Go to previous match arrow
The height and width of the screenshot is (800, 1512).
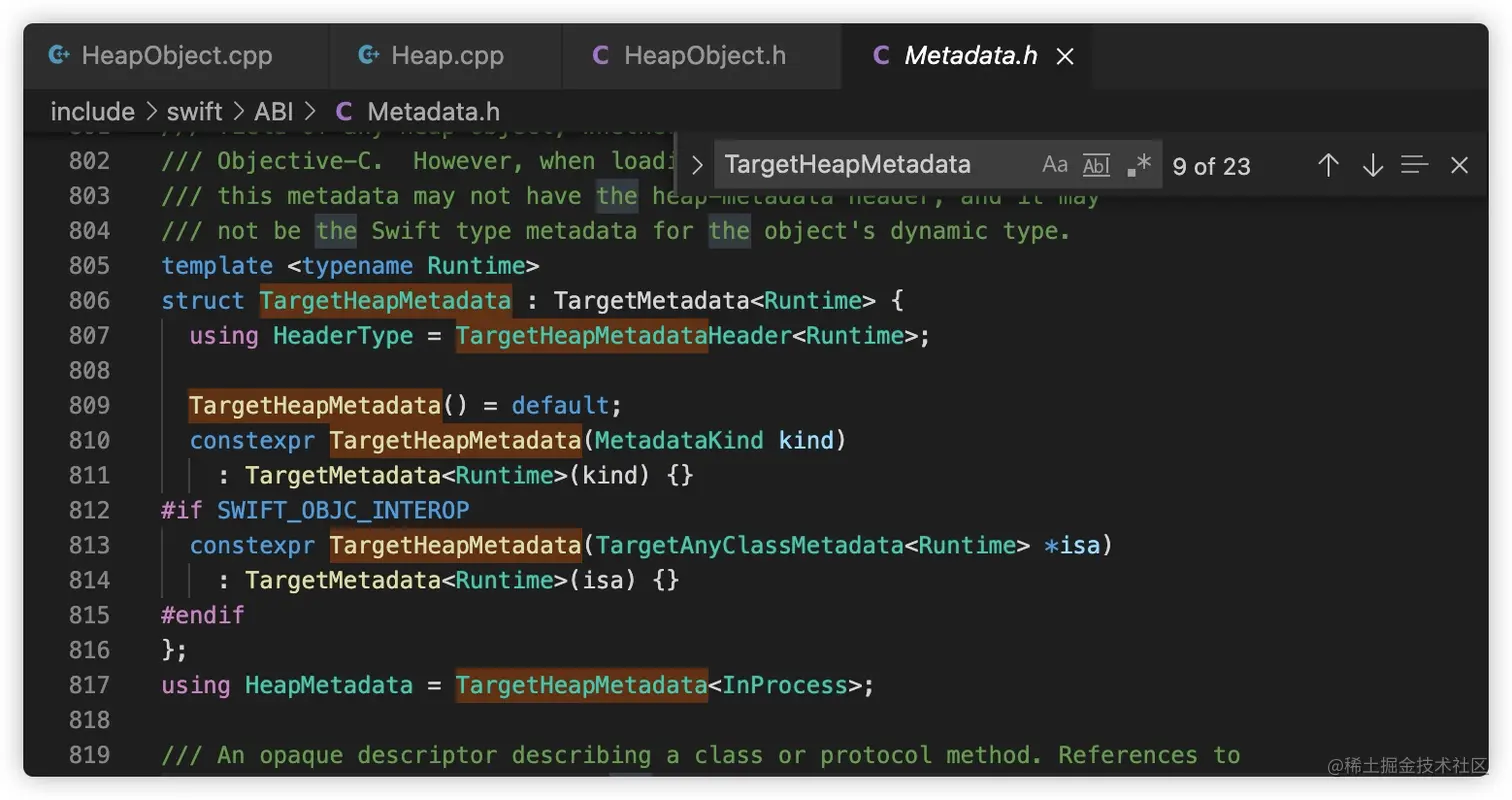click(1328, 165)
